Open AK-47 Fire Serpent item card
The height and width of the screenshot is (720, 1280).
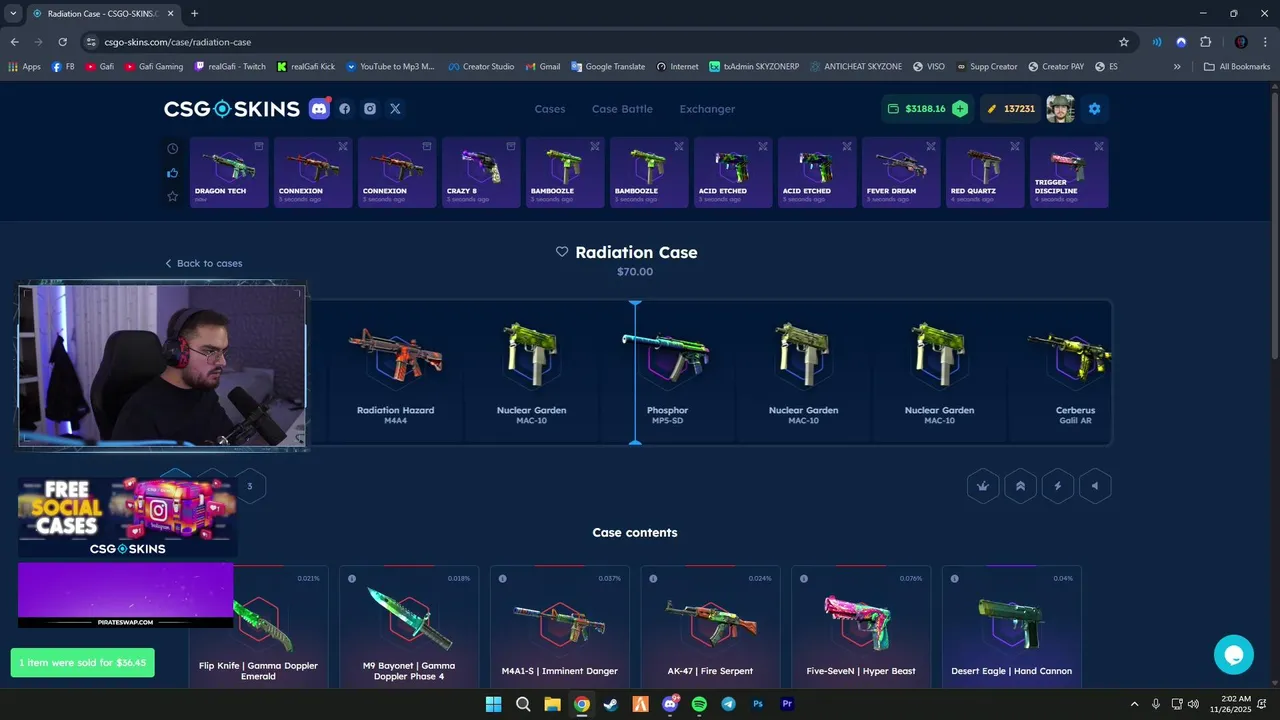point(711,627)
